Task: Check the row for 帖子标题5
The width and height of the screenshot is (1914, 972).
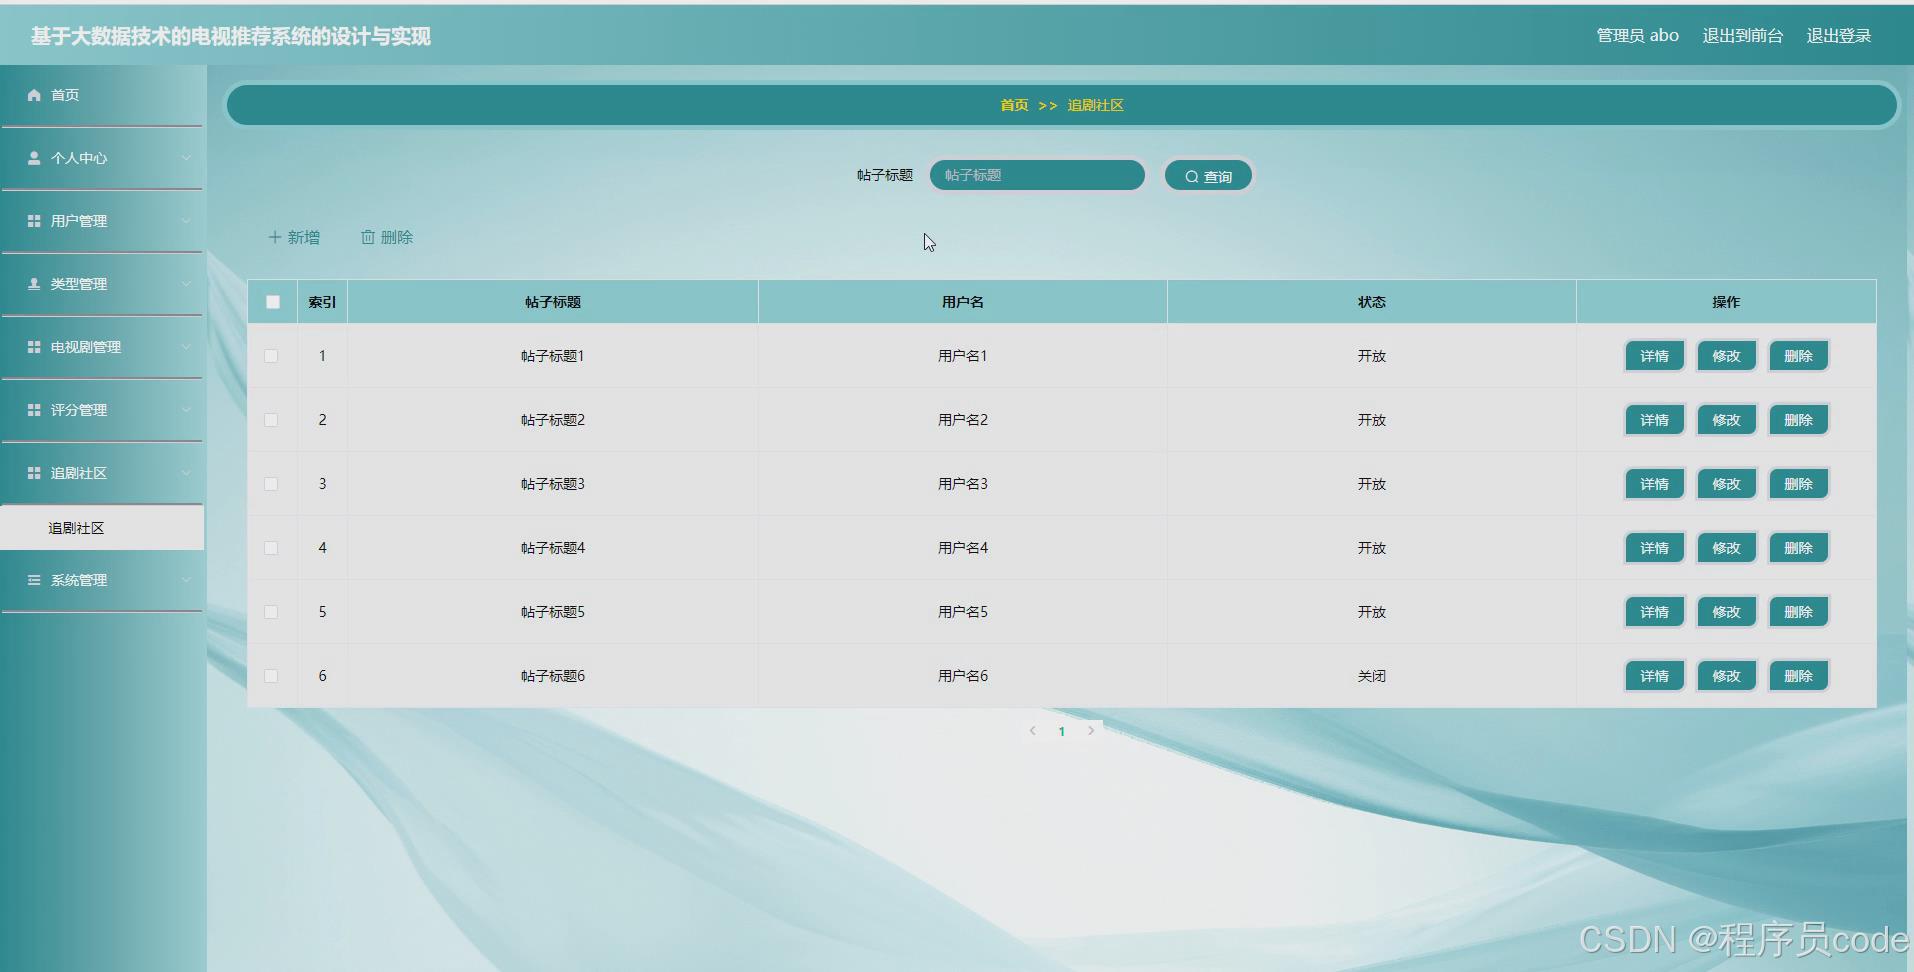Action: tap(271, 612)
